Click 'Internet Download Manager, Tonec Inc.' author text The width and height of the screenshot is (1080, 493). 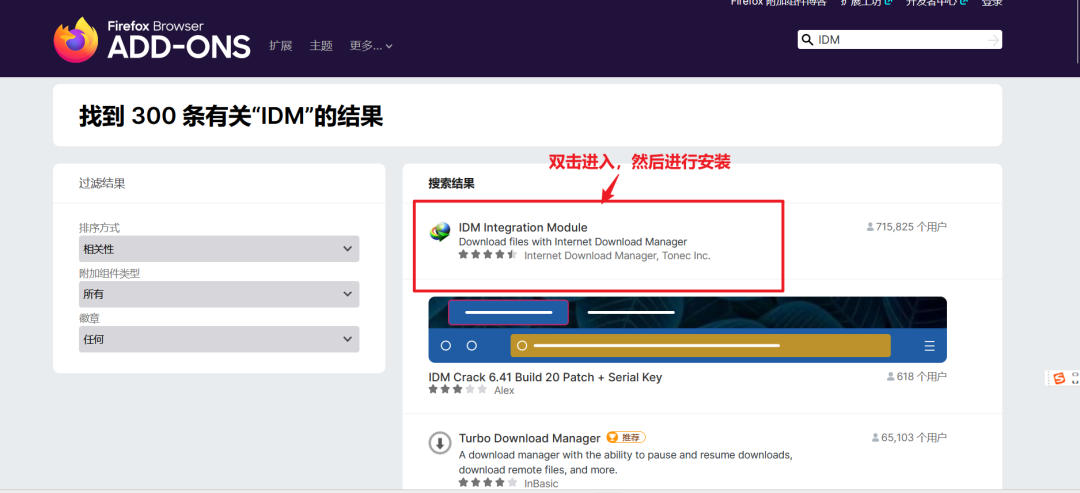tap(617, 255)
